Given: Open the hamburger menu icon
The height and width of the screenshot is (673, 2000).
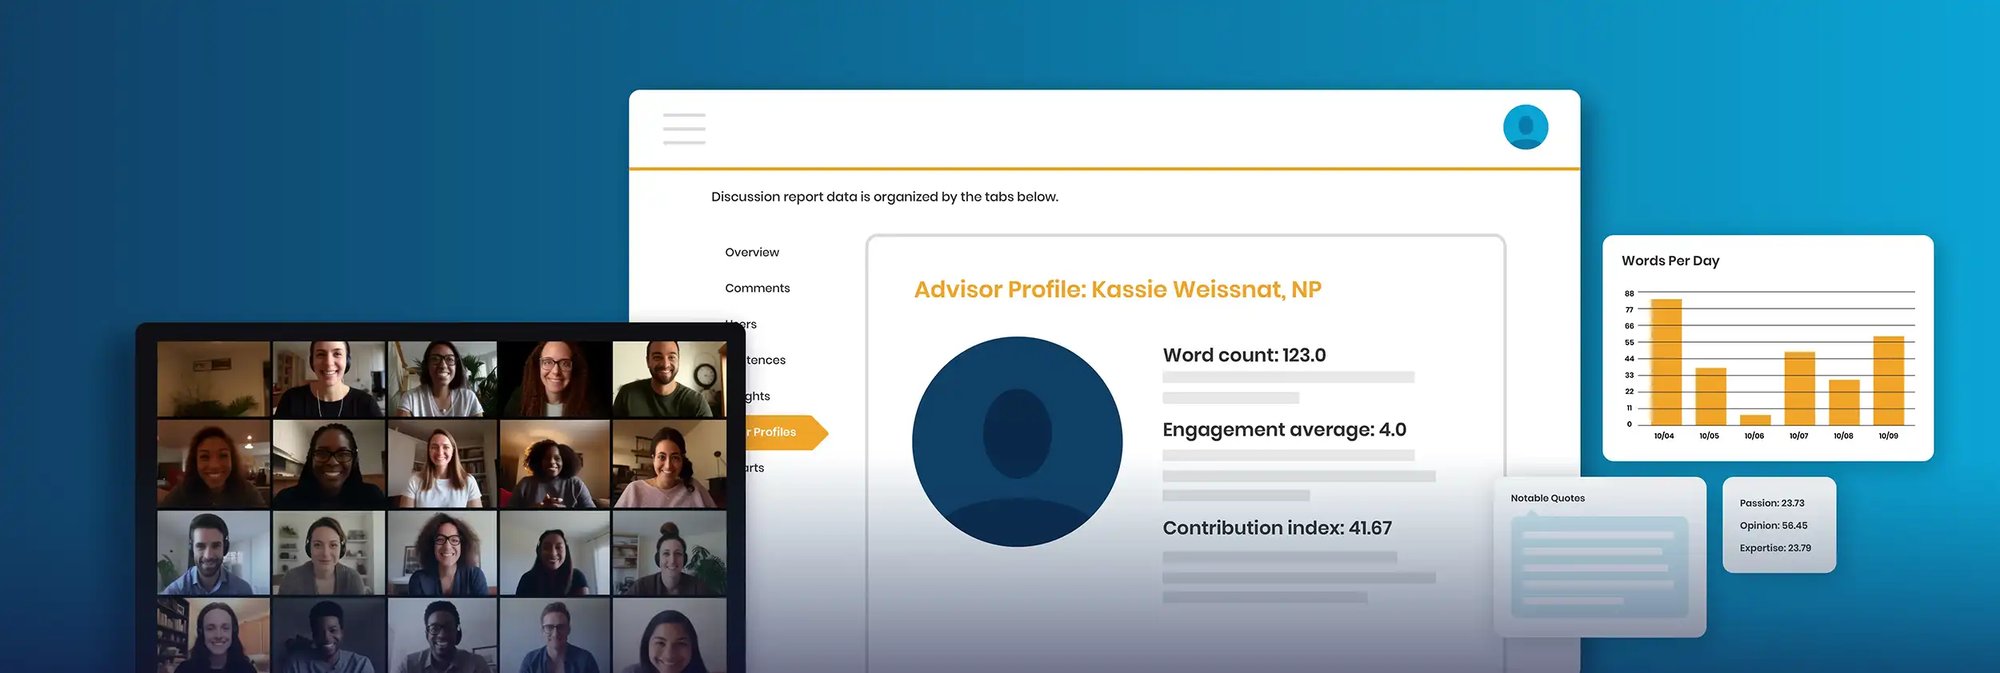Looking at the screenshot, I should click(684, 129).
